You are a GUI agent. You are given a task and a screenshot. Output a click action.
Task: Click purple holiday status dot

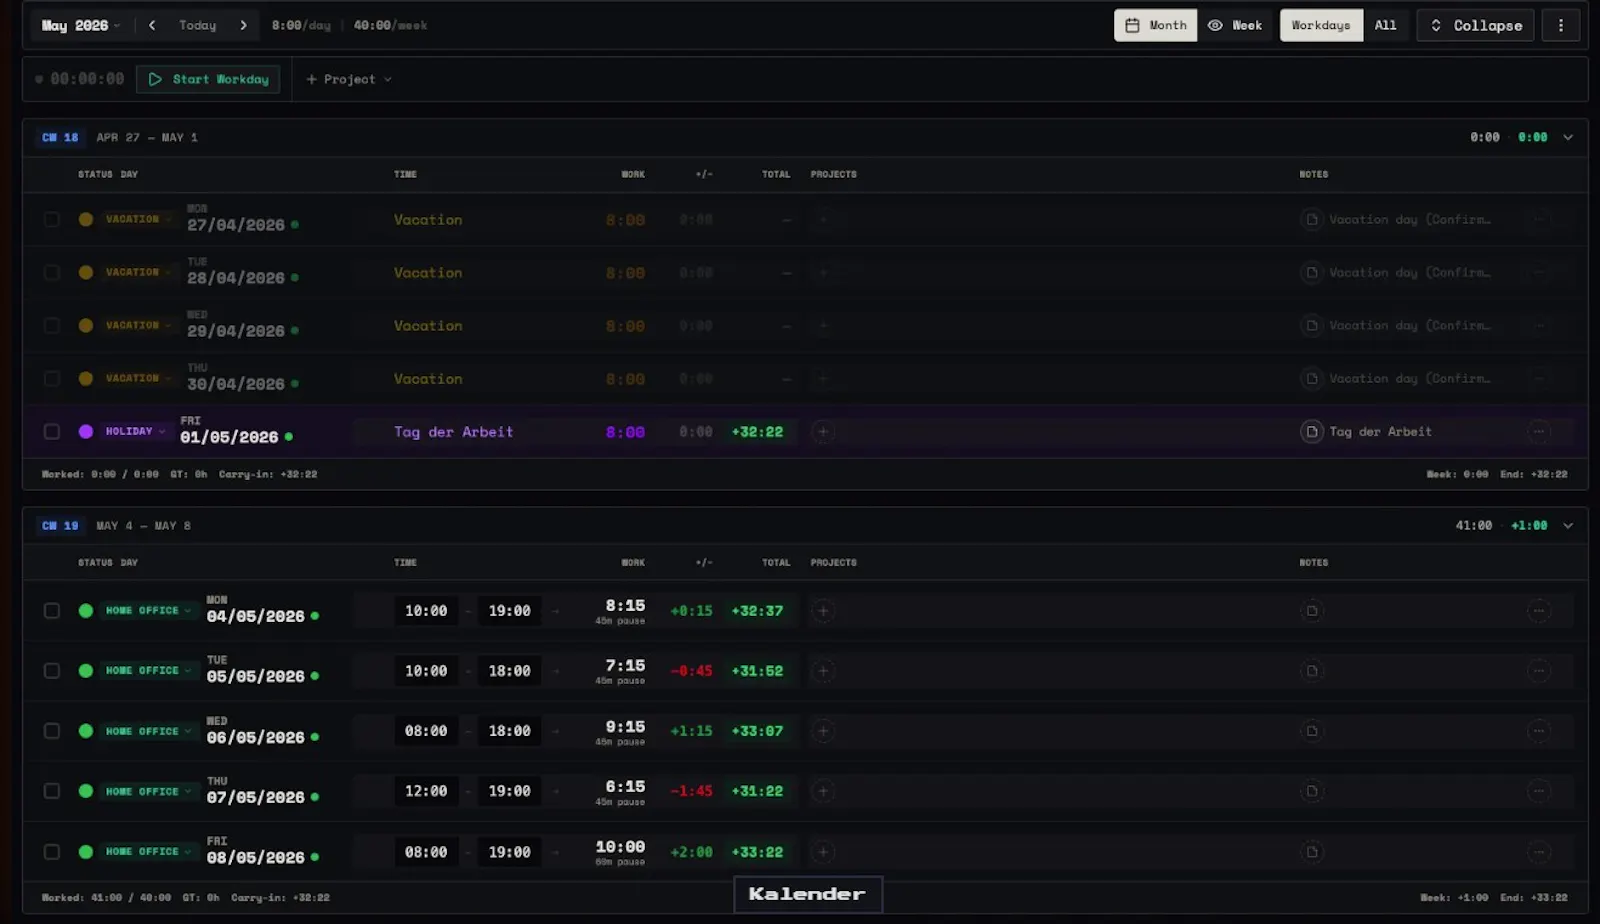pos(86,432)
